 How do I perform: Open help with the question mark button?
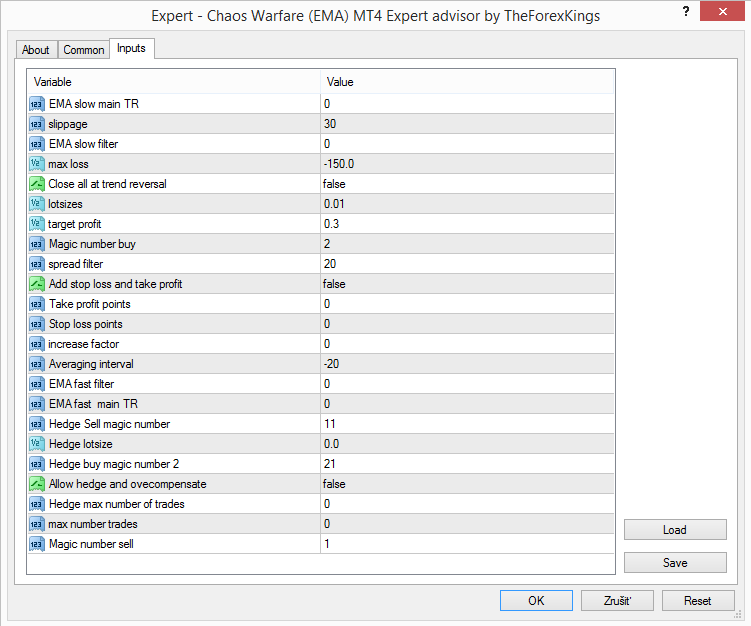point(686,11)
